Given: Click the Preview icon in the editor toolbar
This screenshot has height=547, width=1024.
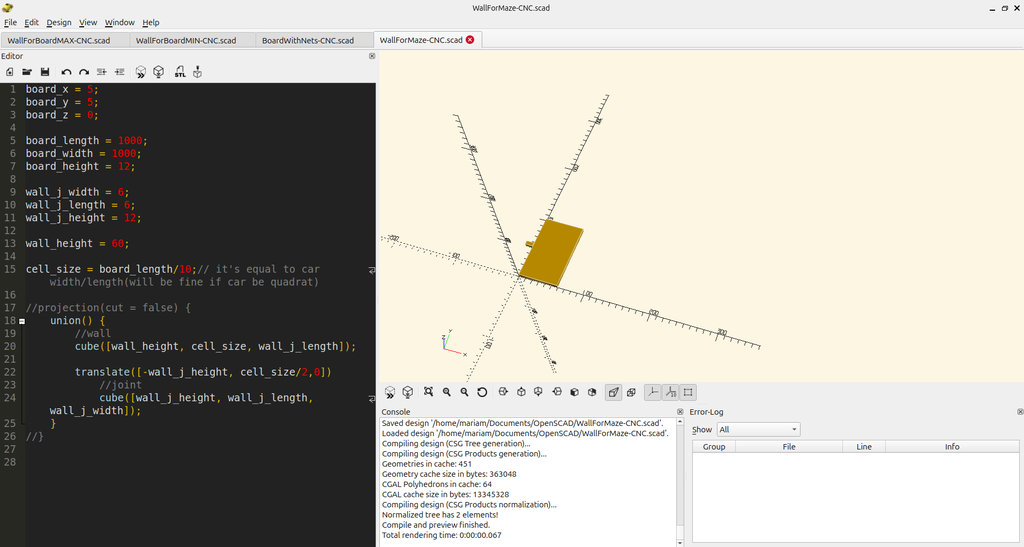Looking at the screenshot, I should tap(140, 72).
